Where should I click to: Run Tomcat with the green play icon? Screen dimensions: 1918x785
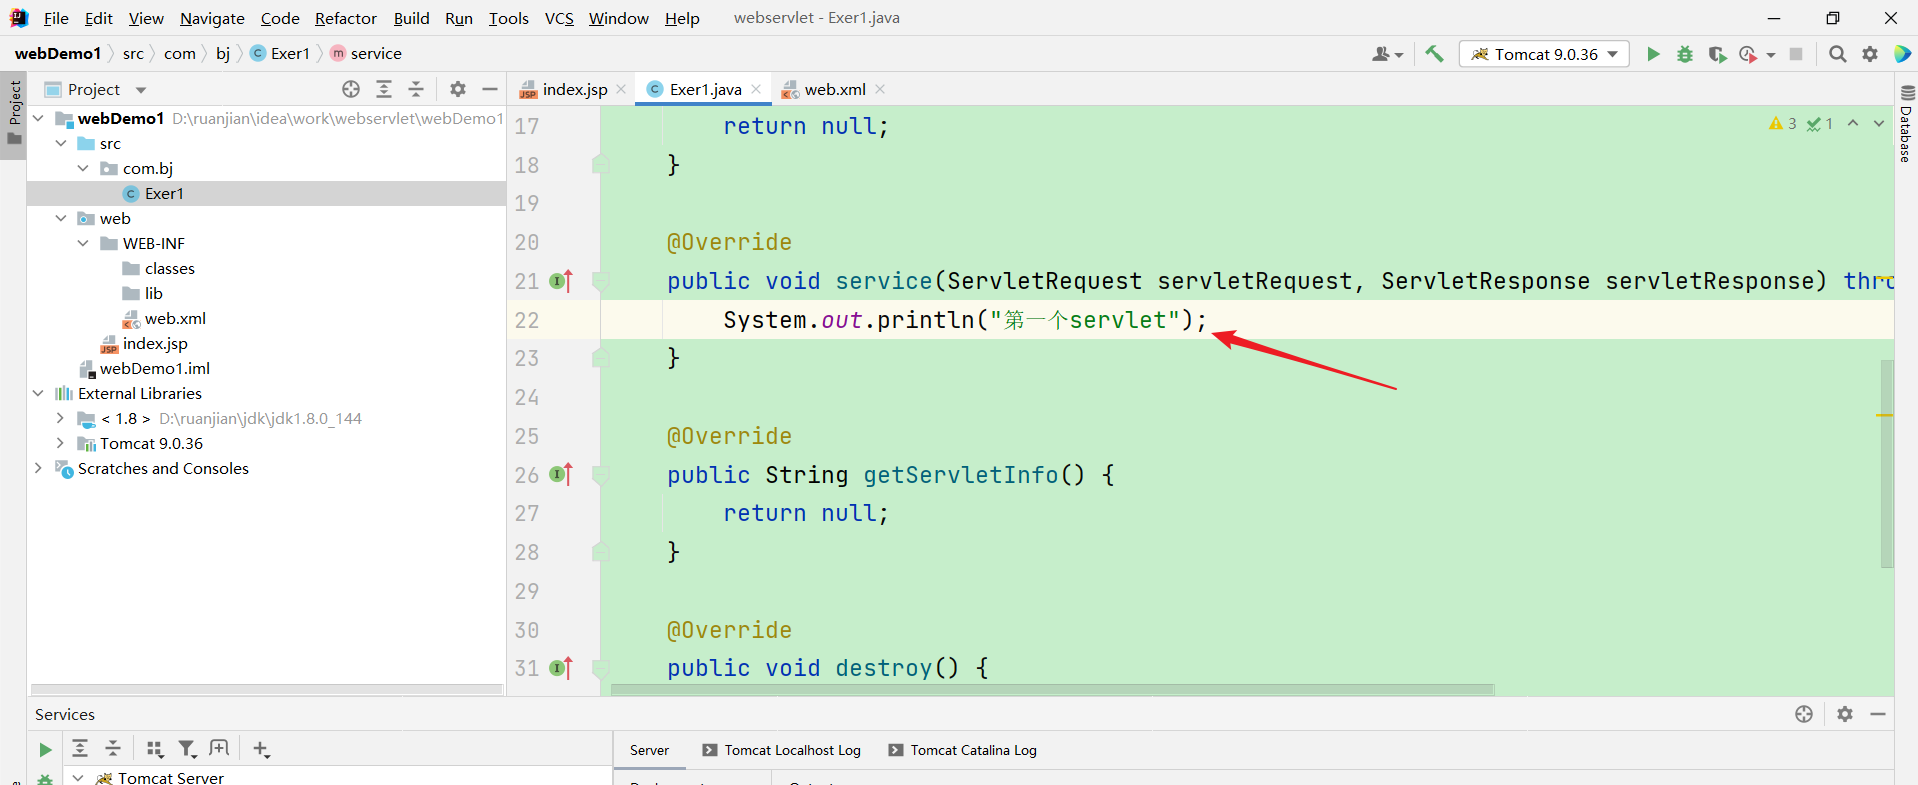(x=1653, y=54)
